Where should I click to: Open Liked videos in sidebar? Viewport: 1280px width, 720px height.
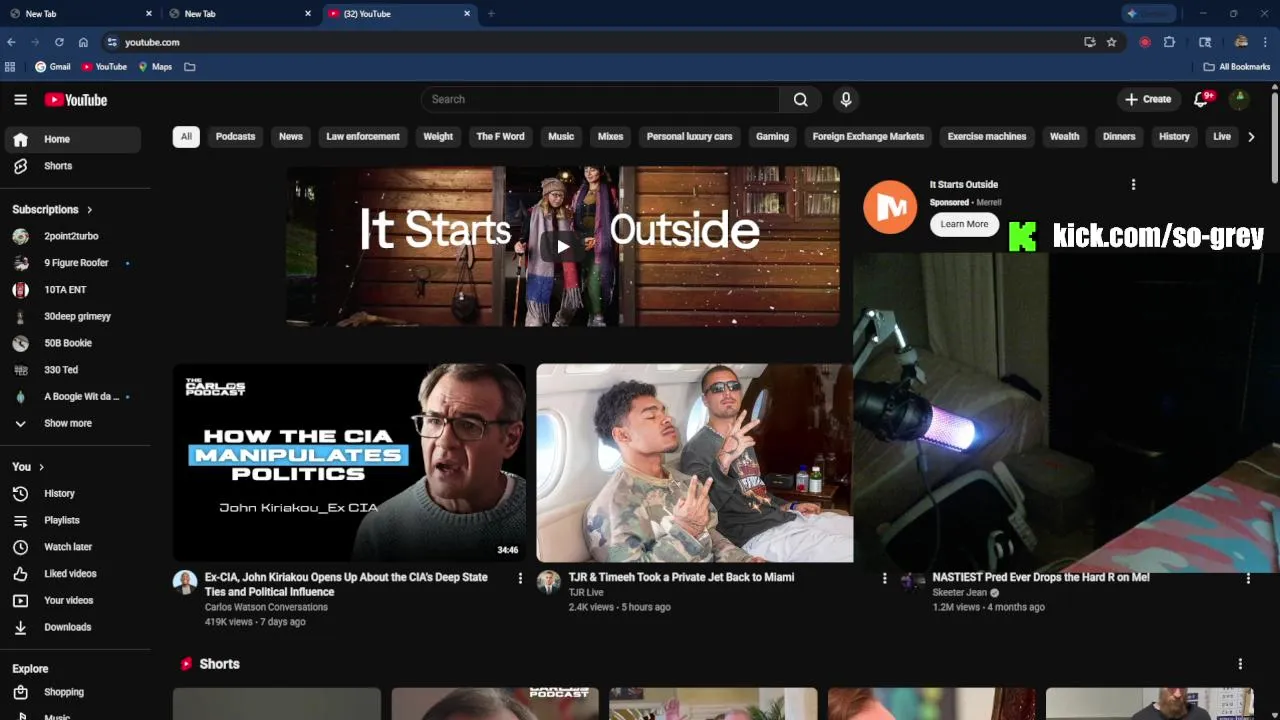click(x=73, y=573)
